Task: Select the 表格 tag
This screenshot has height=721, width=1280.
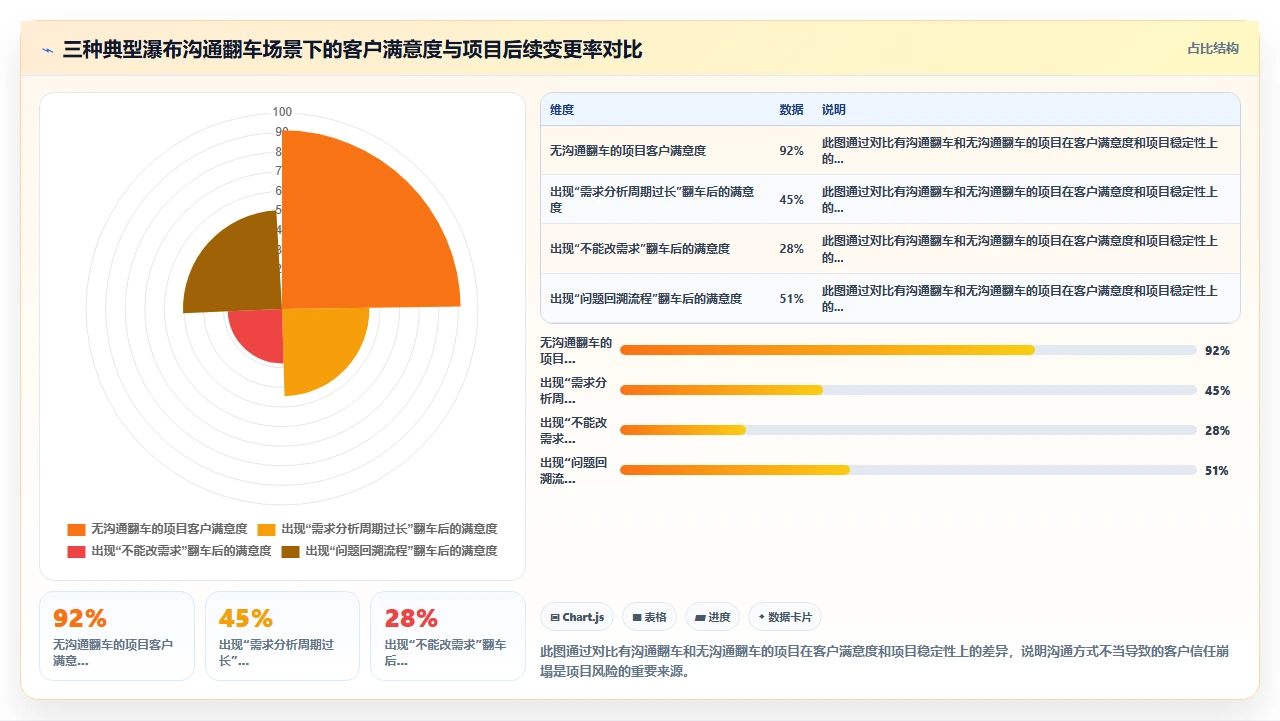Action: click(x=650, y=618)
